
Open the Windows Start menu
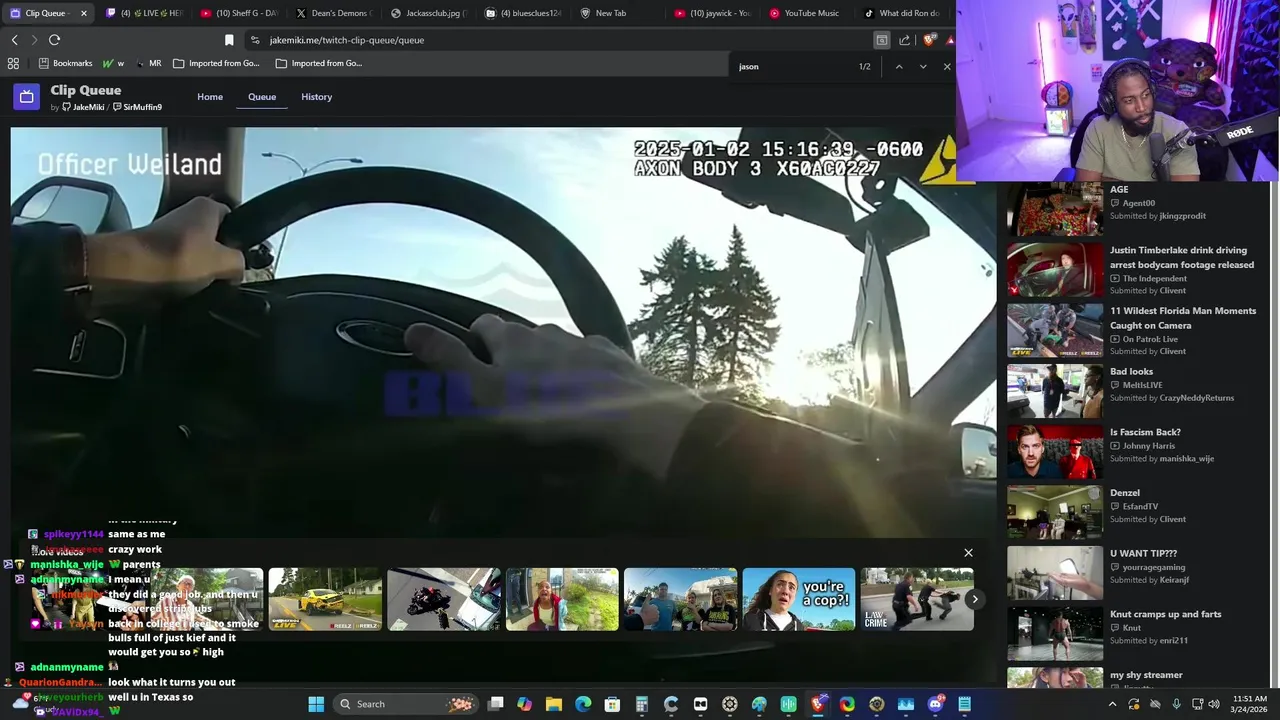tap(316, 704)
